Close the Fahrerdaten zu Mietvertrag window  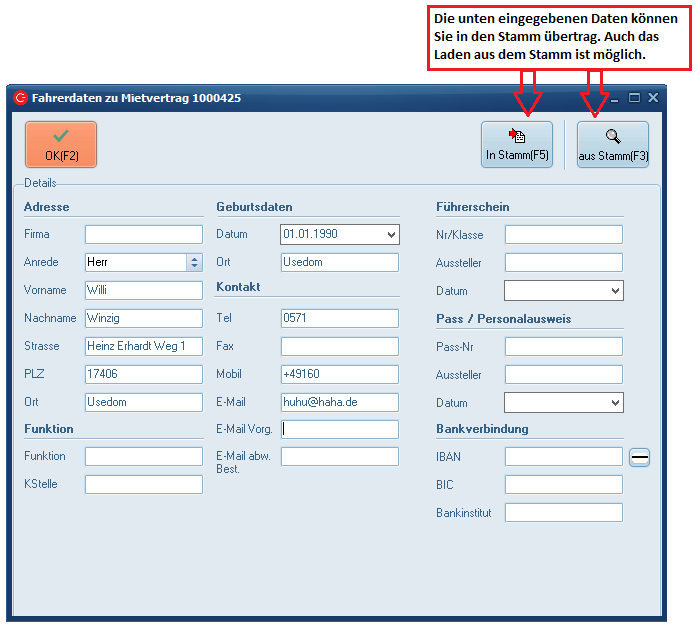[x=653, y=98]
